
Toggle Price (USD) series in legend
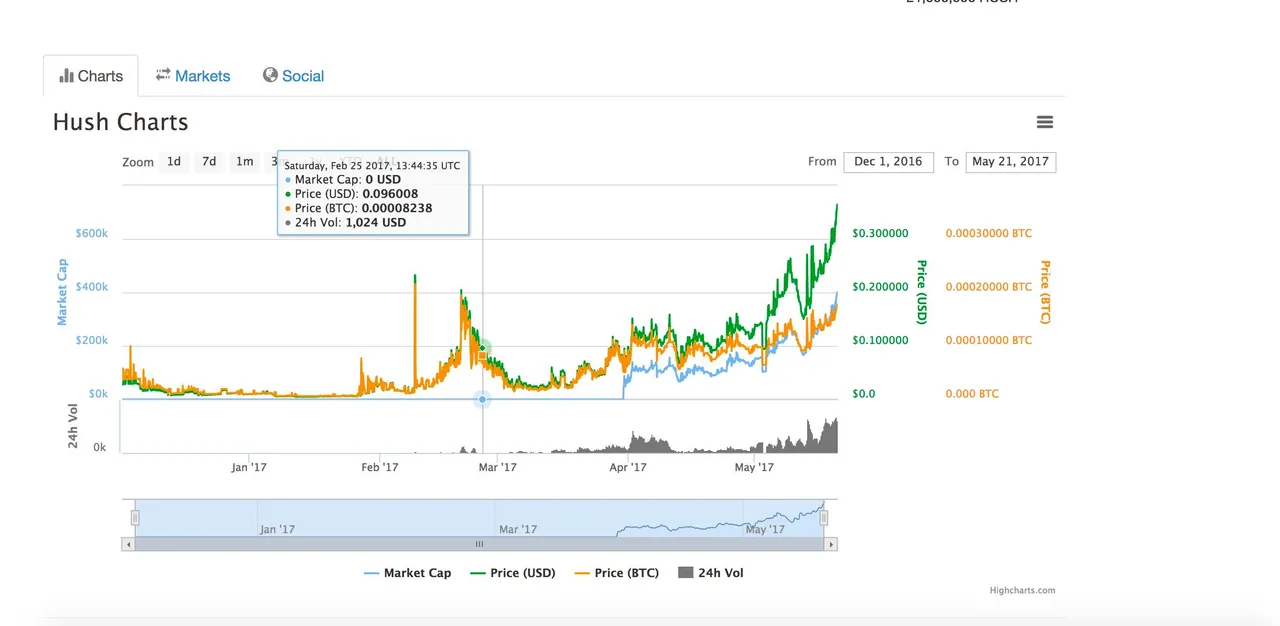click(x=513, y=573)
